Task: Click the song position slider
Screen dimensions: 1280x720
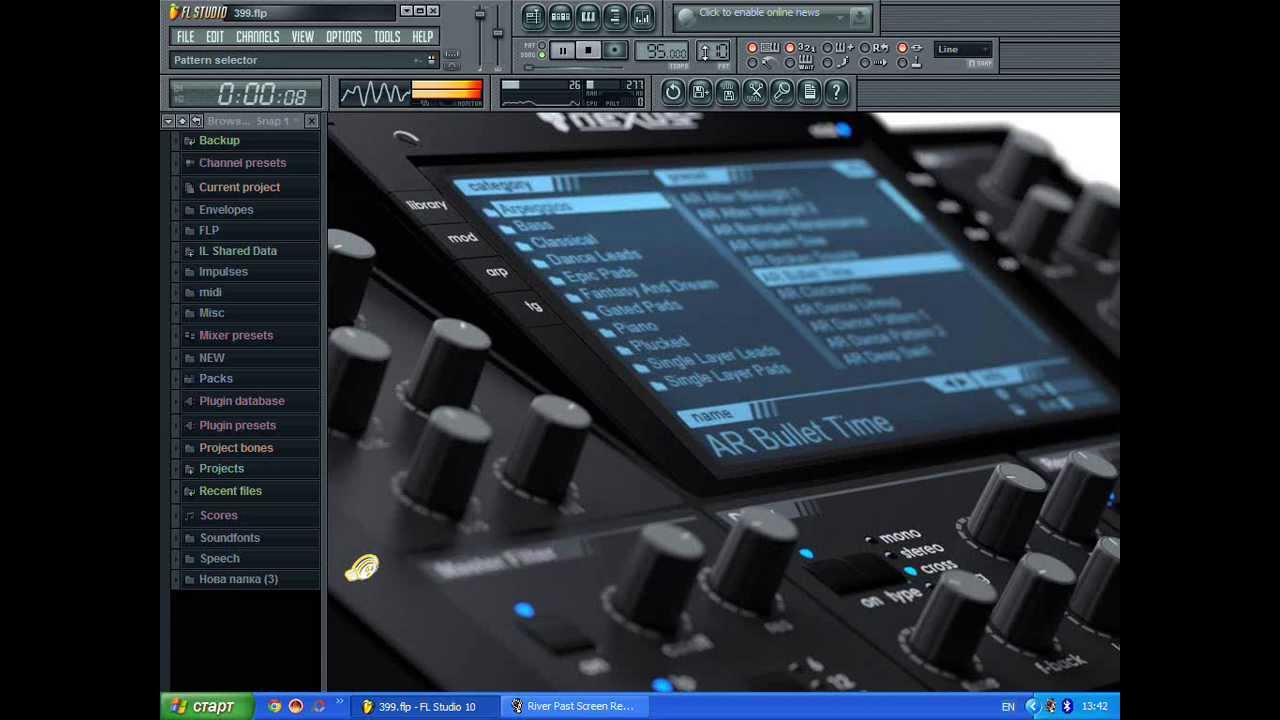Action: (574, 67)
